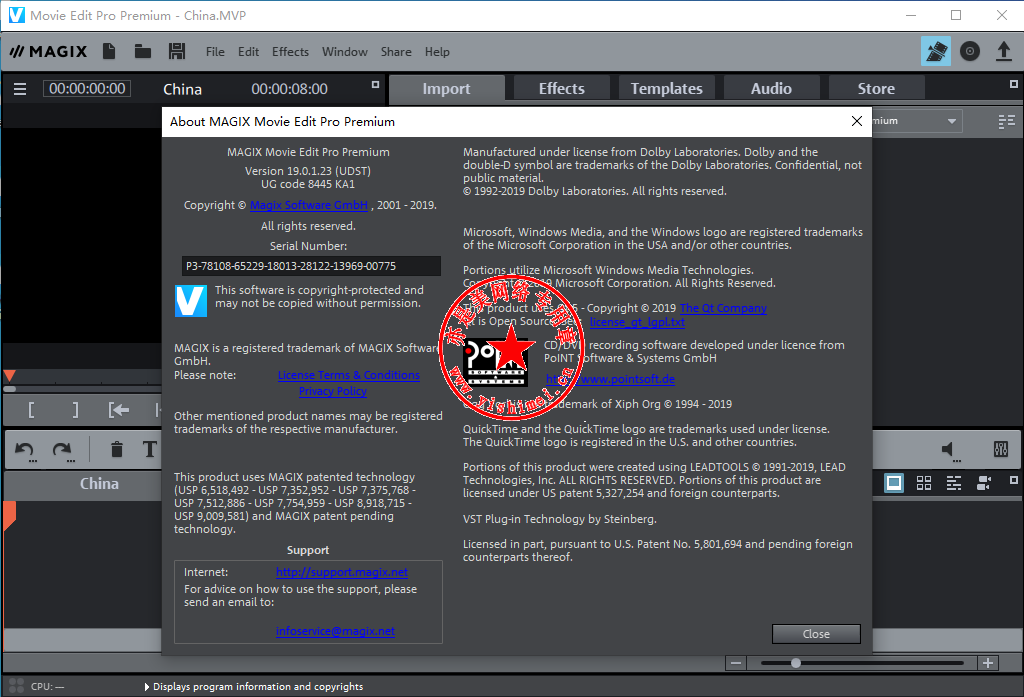Switch to the scene overview grid icon

[924, 483]
